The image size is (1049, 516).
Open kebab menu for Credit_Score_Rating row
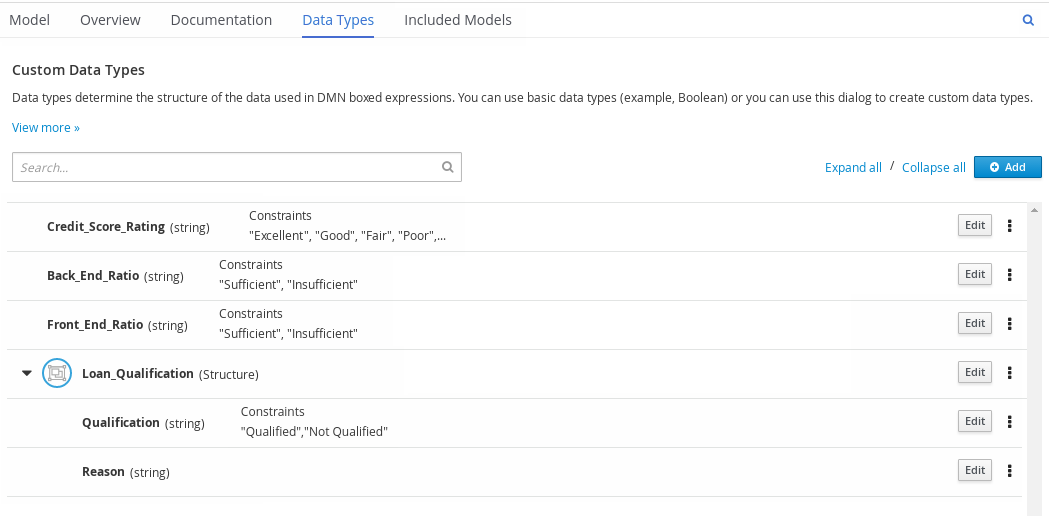pyautogui.click(x=1009, y=226)
